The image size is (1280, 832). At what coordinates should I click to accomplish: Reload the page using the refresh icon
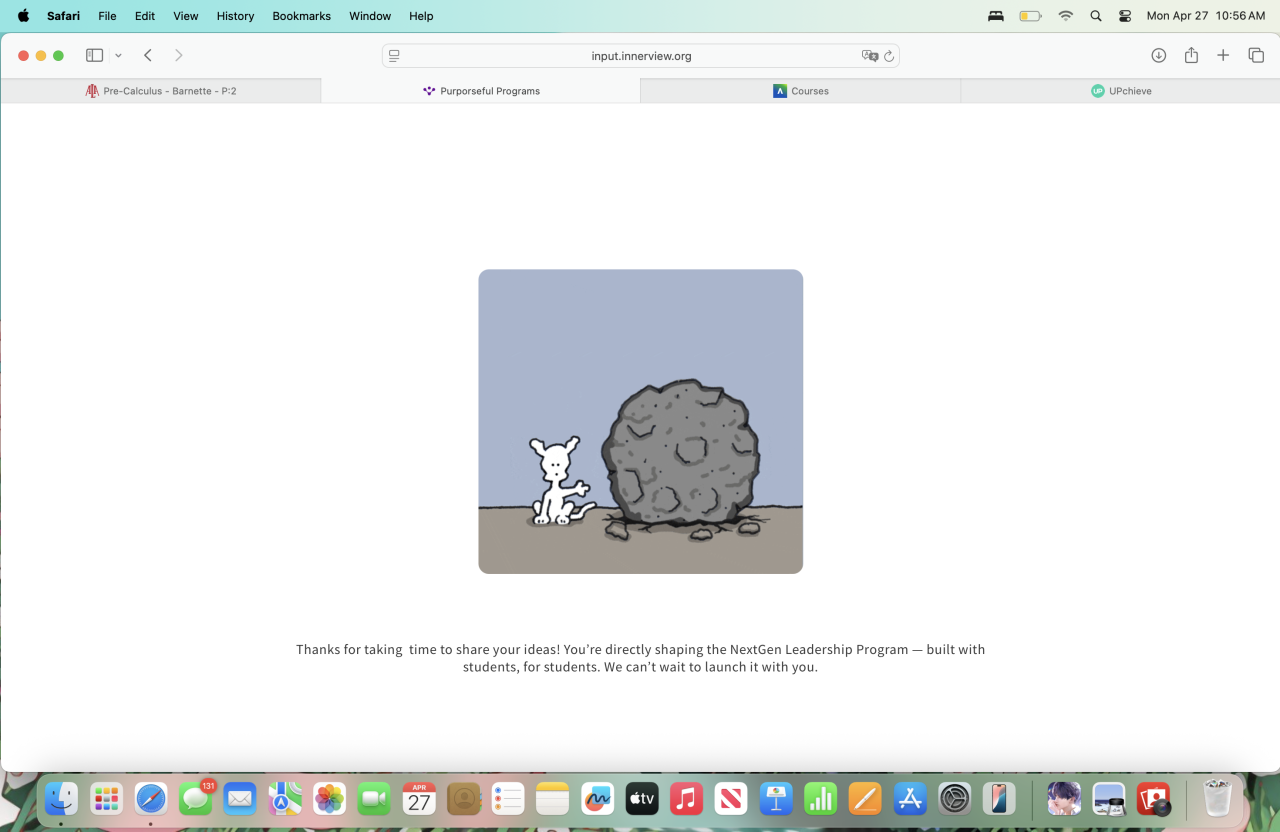tap(889, 56)
